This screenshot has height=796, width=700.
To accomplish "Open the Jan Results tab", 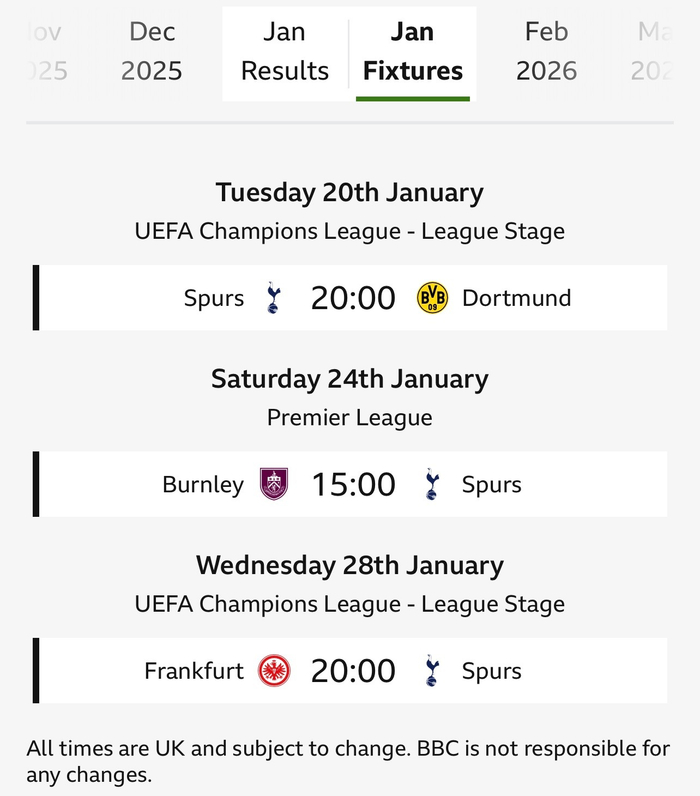I will coord(285,51).
